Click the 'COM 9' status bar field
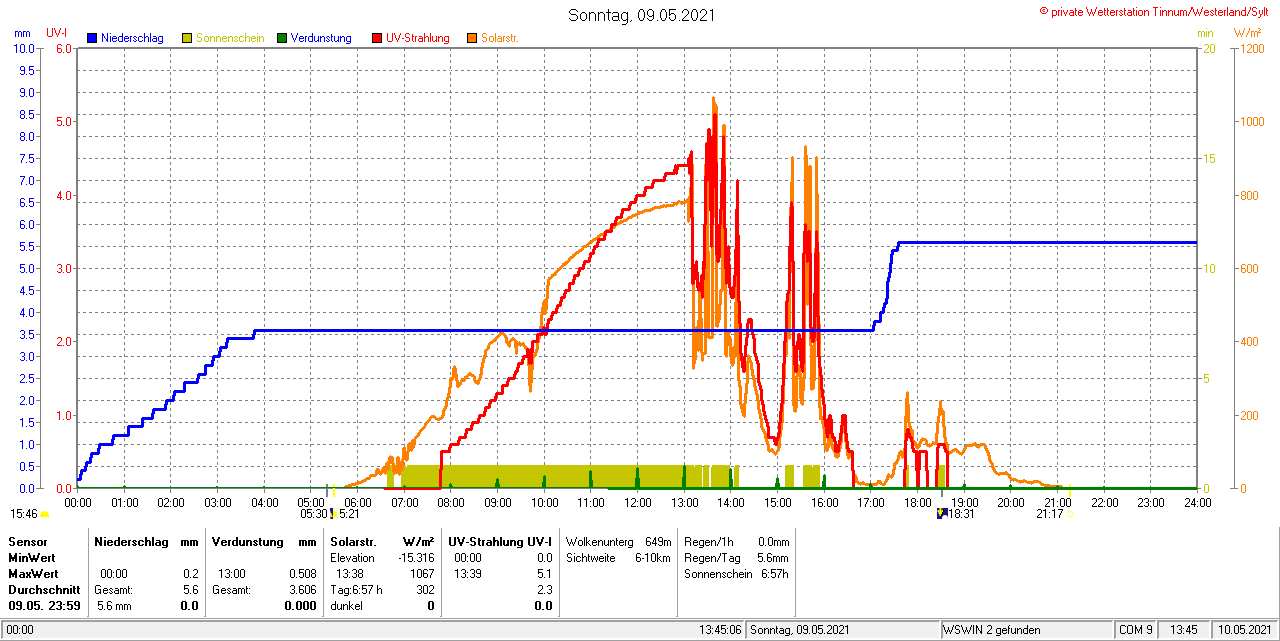1280x641 pixels. (x=1136, y=631)
